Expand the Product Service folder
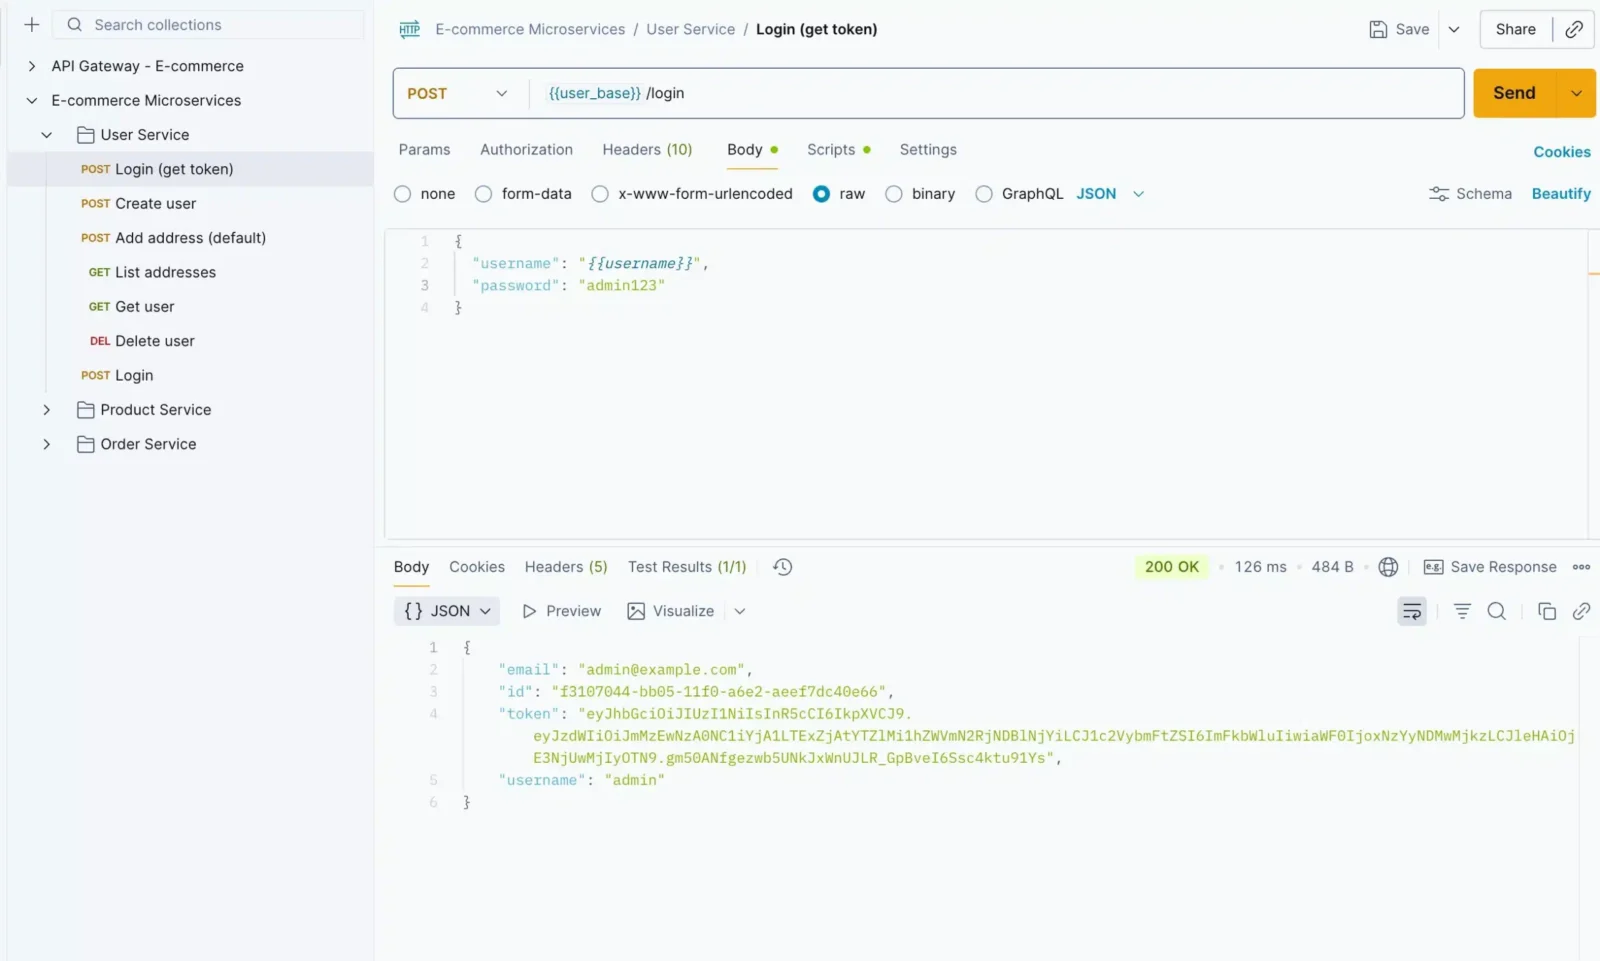This screenshot has height=961, width=1600. point(47,410)
